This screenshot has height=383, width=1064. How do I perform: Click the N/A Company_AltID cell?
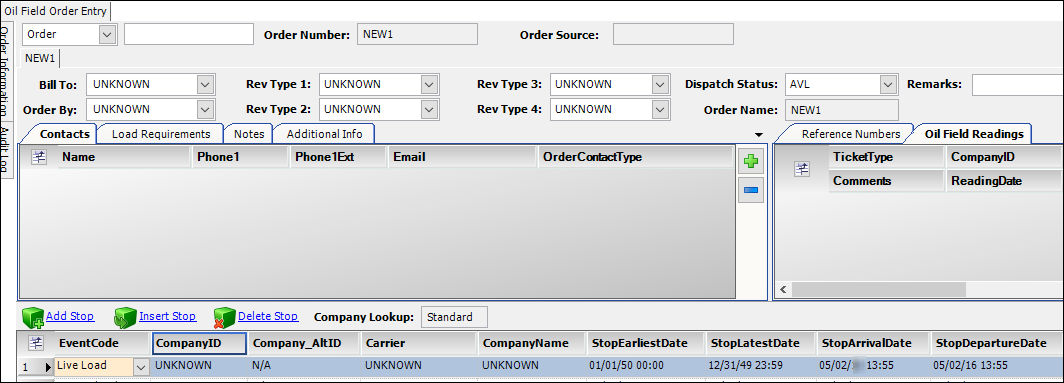[304, 366]
